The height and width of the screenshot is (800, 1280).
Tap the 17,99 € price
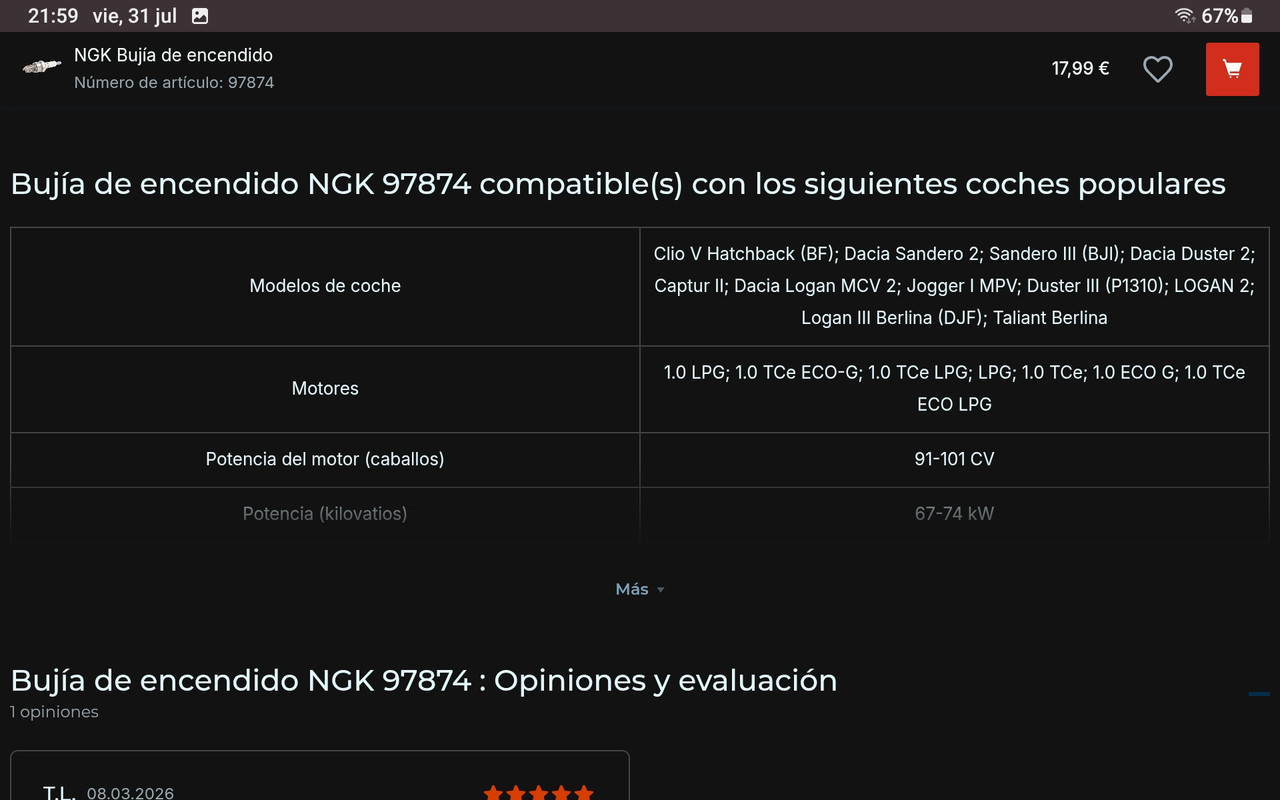pos(1080,68)
